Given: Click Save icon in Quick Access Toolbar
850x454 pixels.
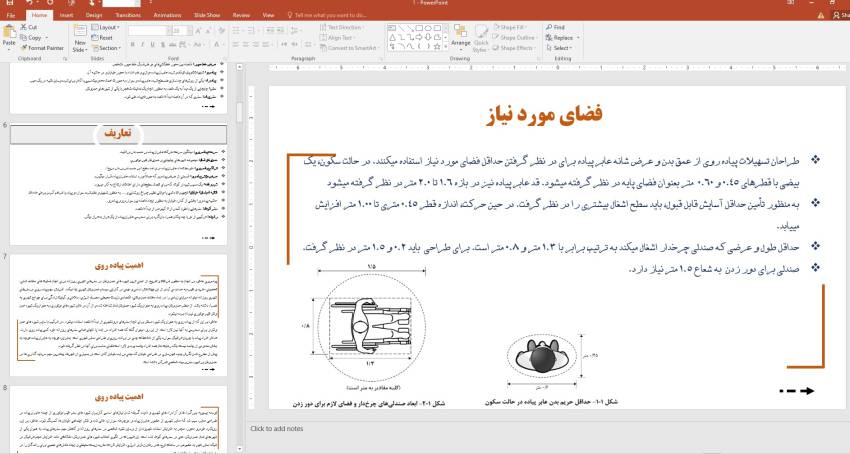Looking at the screenshot, I should pos(10,3).
